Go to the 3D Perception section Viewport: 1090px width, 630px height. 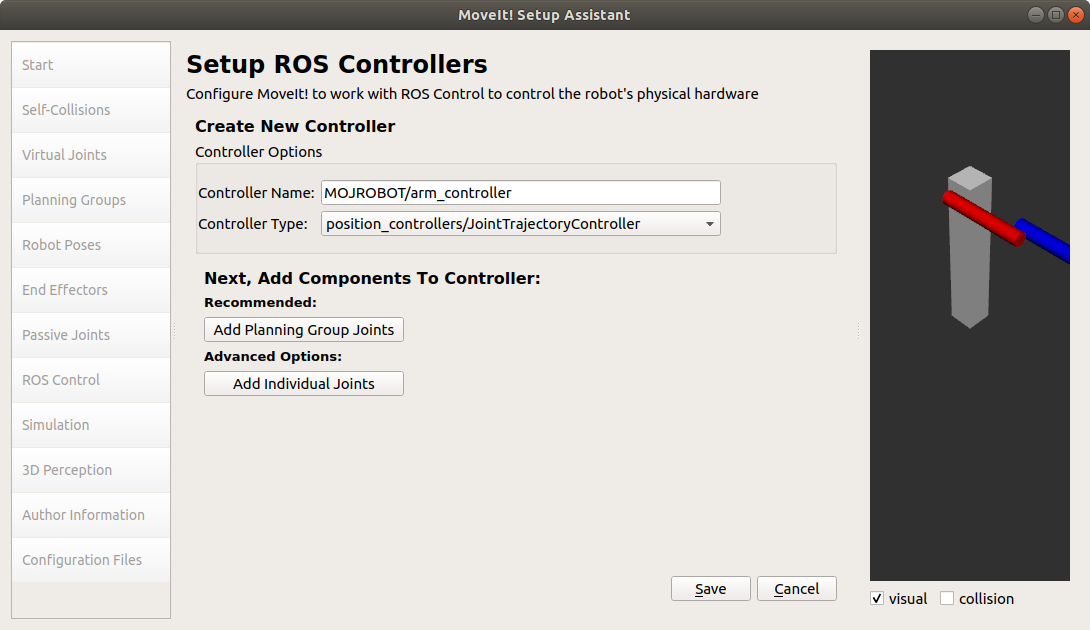pyautogui.click(x=91, y=470)
